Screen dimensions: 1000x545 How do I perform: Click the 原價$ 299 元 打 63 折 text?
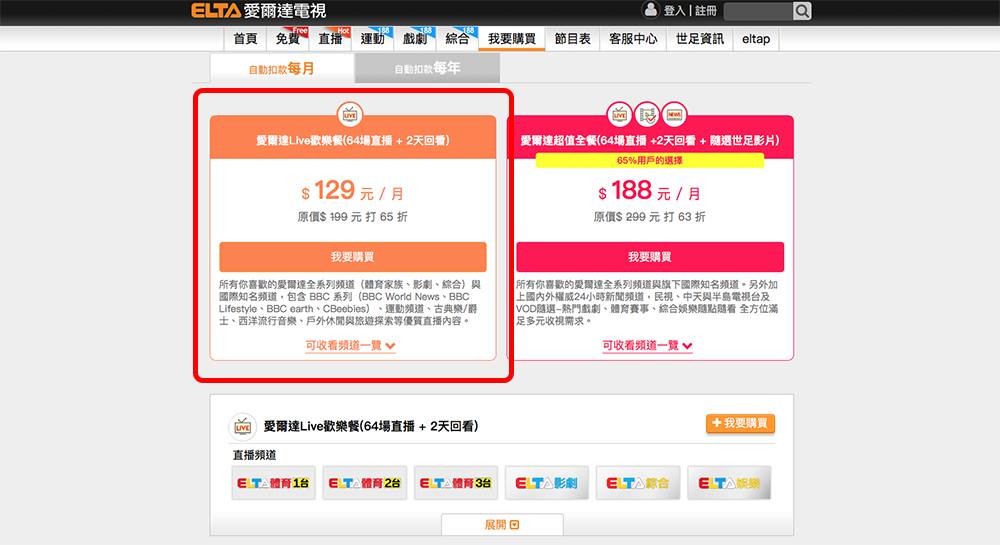click(649, 217)
